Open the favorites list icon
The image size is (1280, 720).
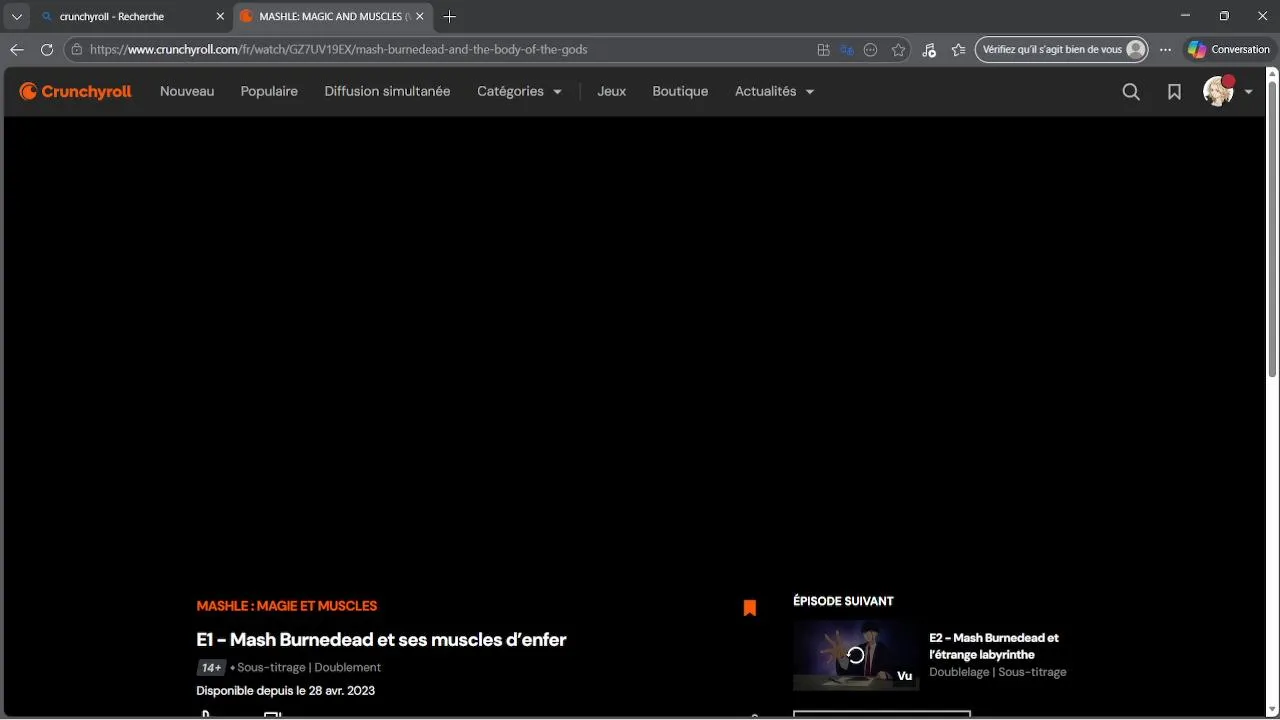click(959, 49)
